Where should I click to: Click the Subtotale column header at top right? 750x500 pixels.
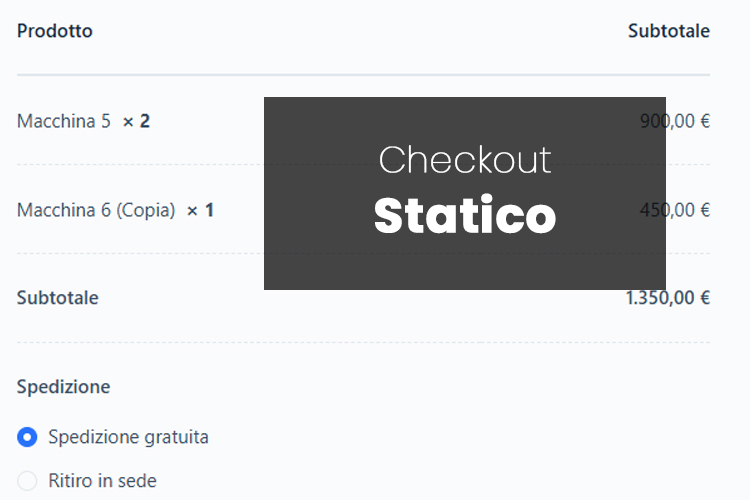point(668,31)
